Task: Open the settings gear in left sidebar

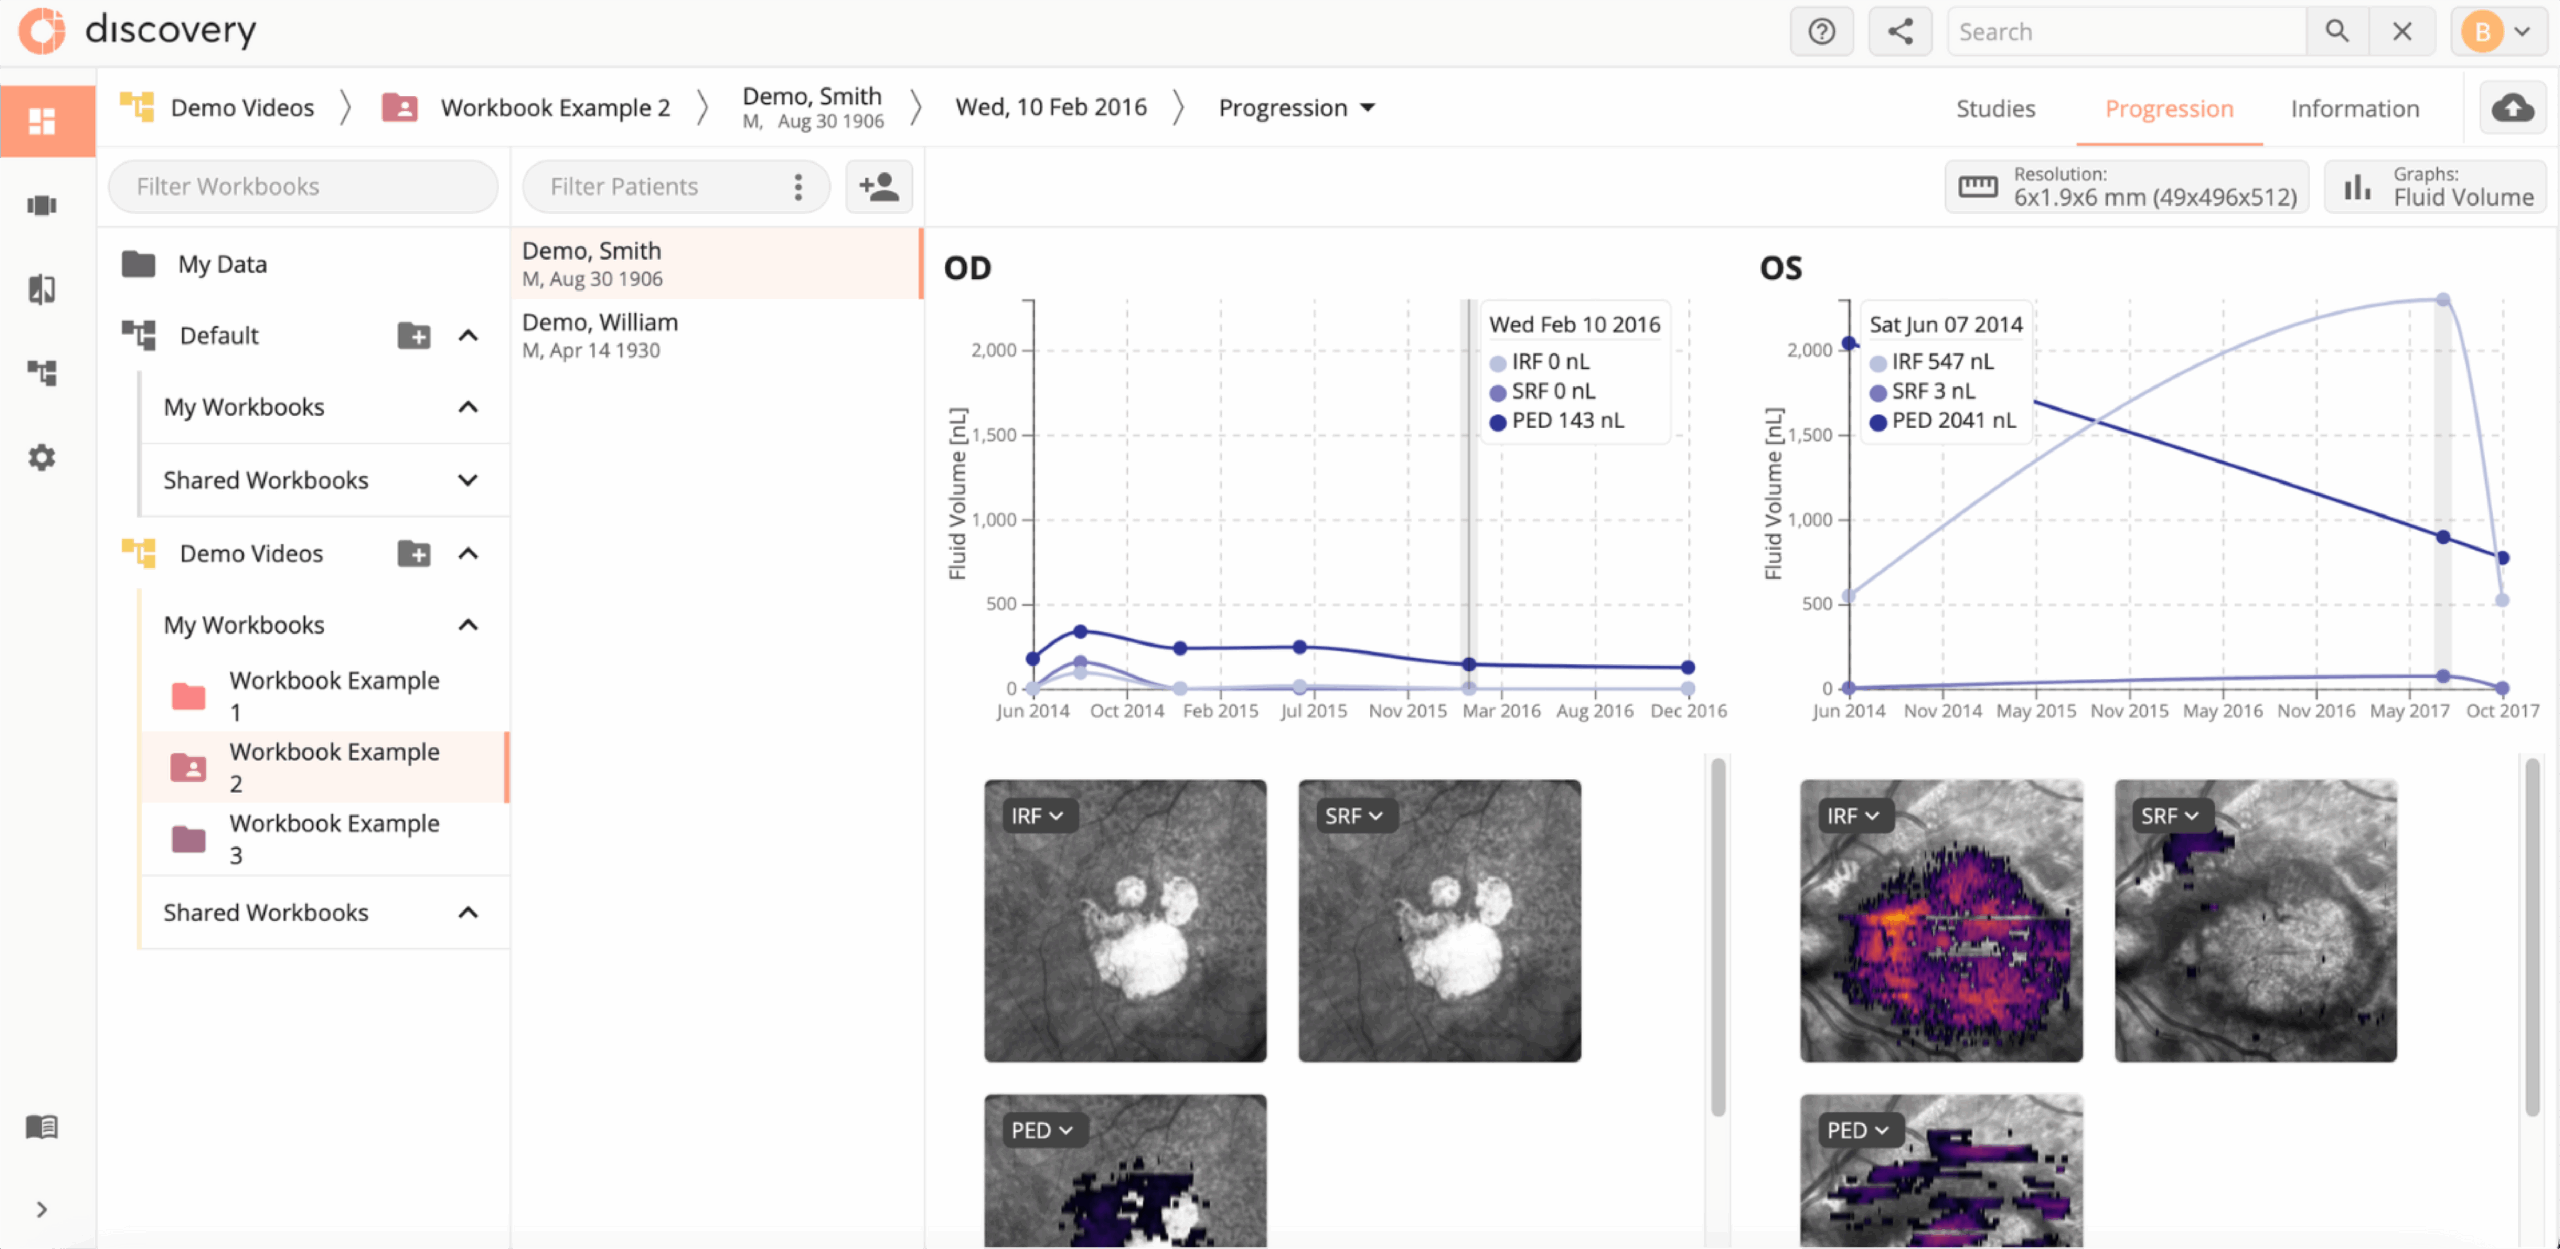Action: point(41,458)
